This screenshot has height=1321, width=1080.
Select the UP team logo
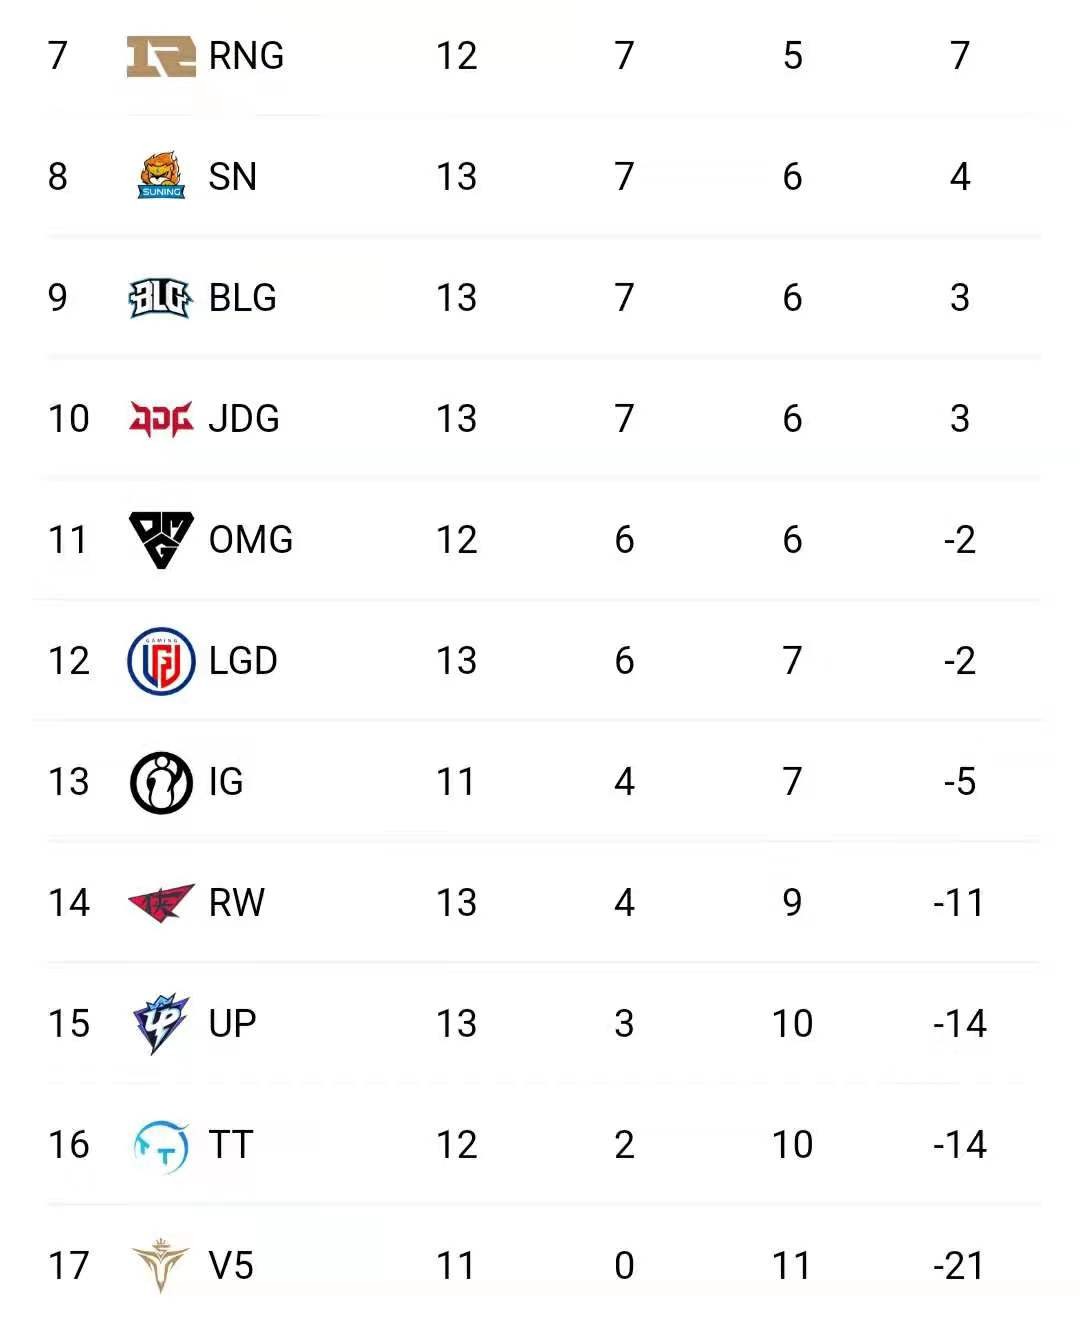[160, 1024]
